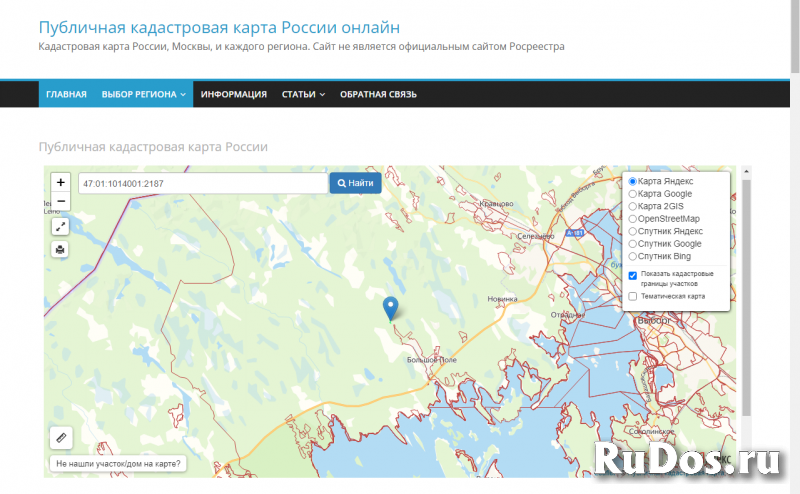Select Спутник Bing radio option
Viewport: 800px width, 494px height.
tap(633, 256)
